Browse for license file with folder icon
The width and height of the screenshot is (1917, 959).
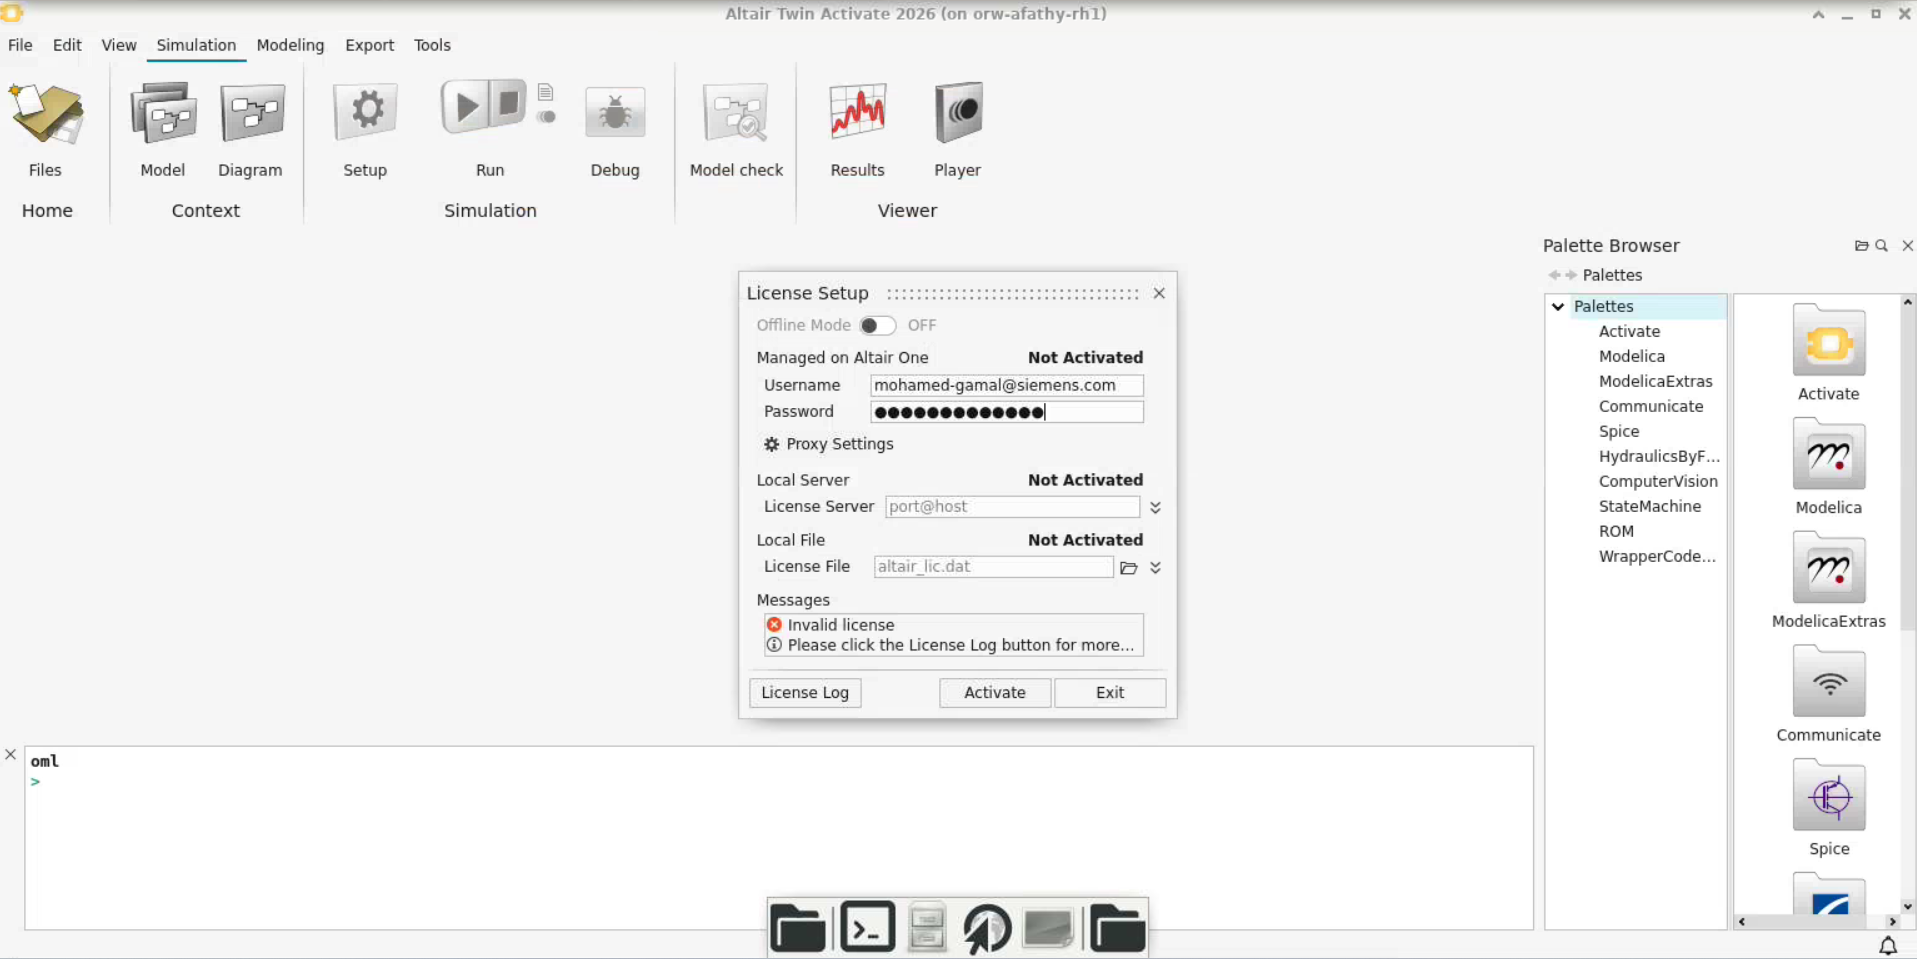pos(1129,568)
